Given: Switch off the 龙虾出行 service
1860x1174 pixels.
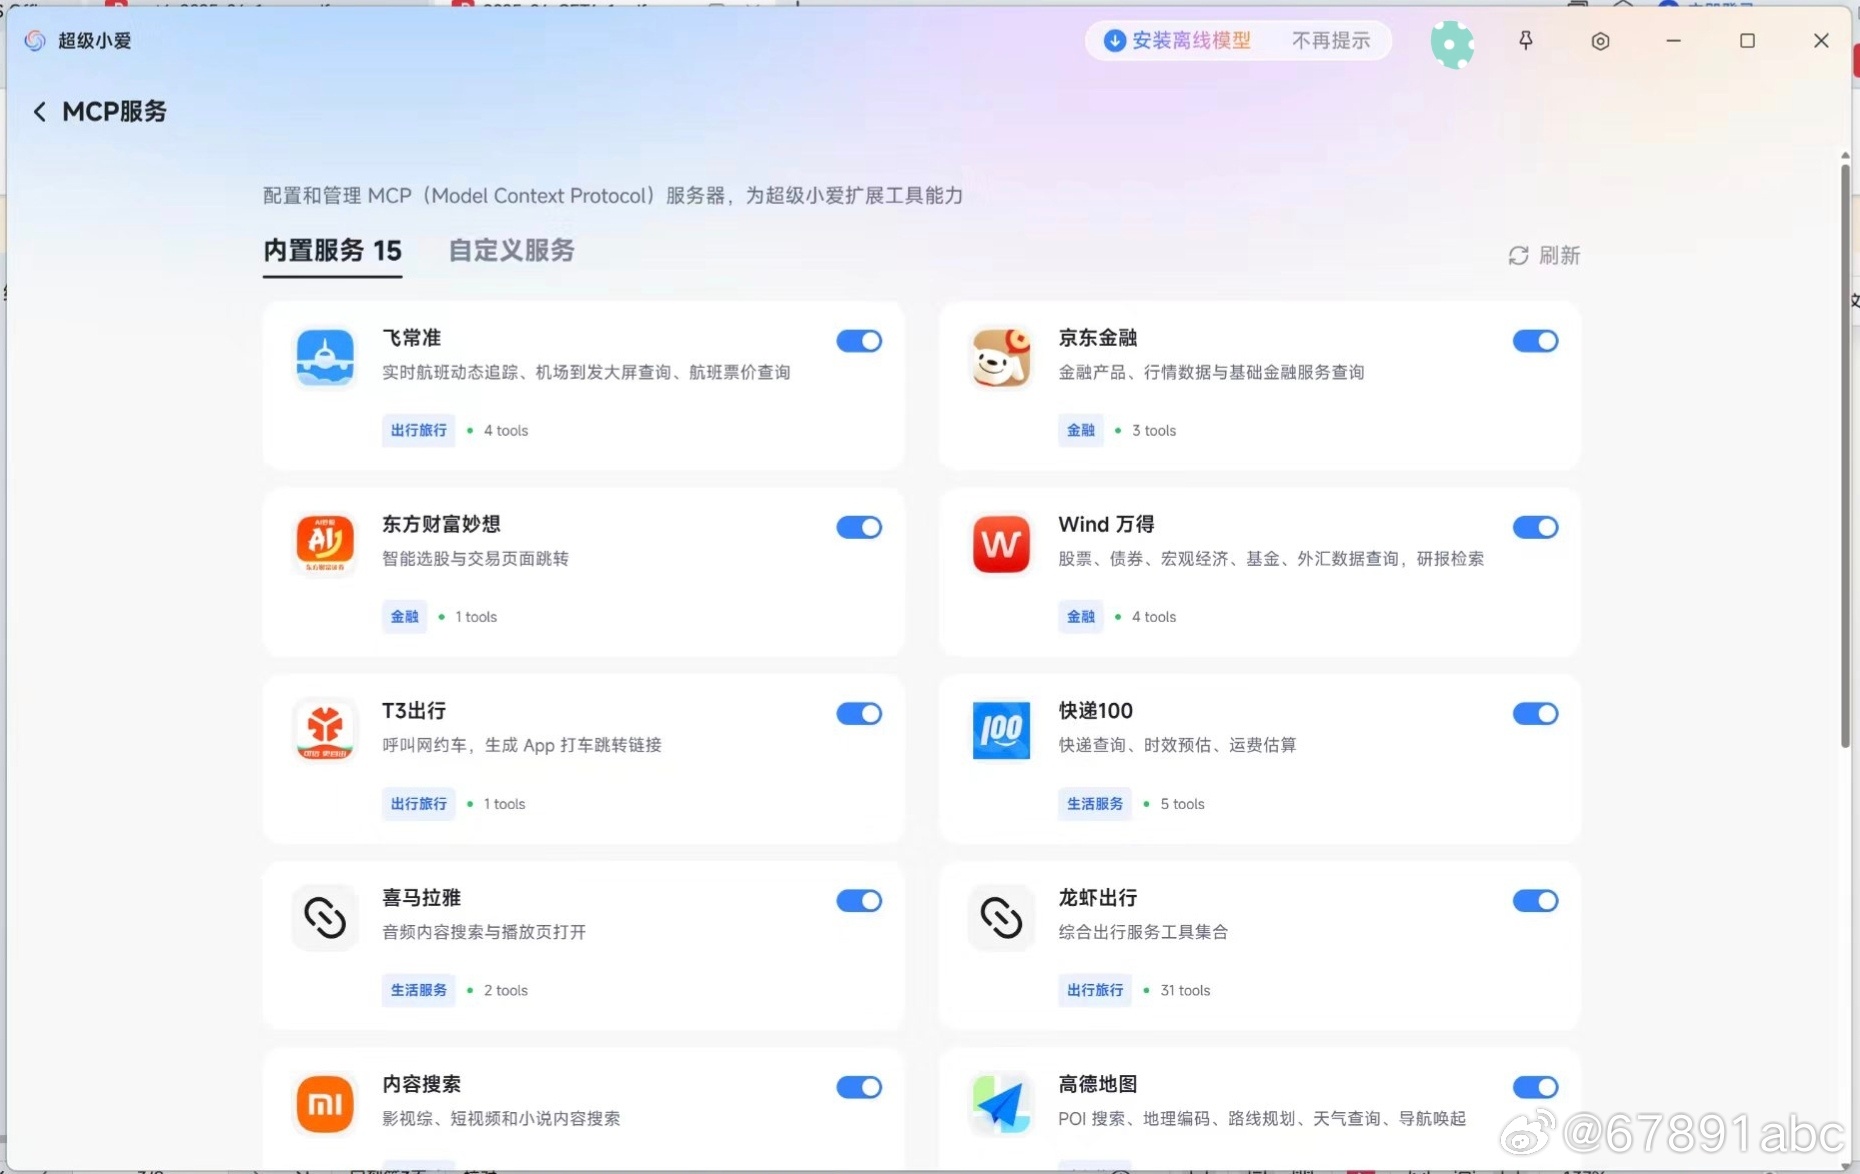Looking at the screenshot, I should click(1535, 900).
